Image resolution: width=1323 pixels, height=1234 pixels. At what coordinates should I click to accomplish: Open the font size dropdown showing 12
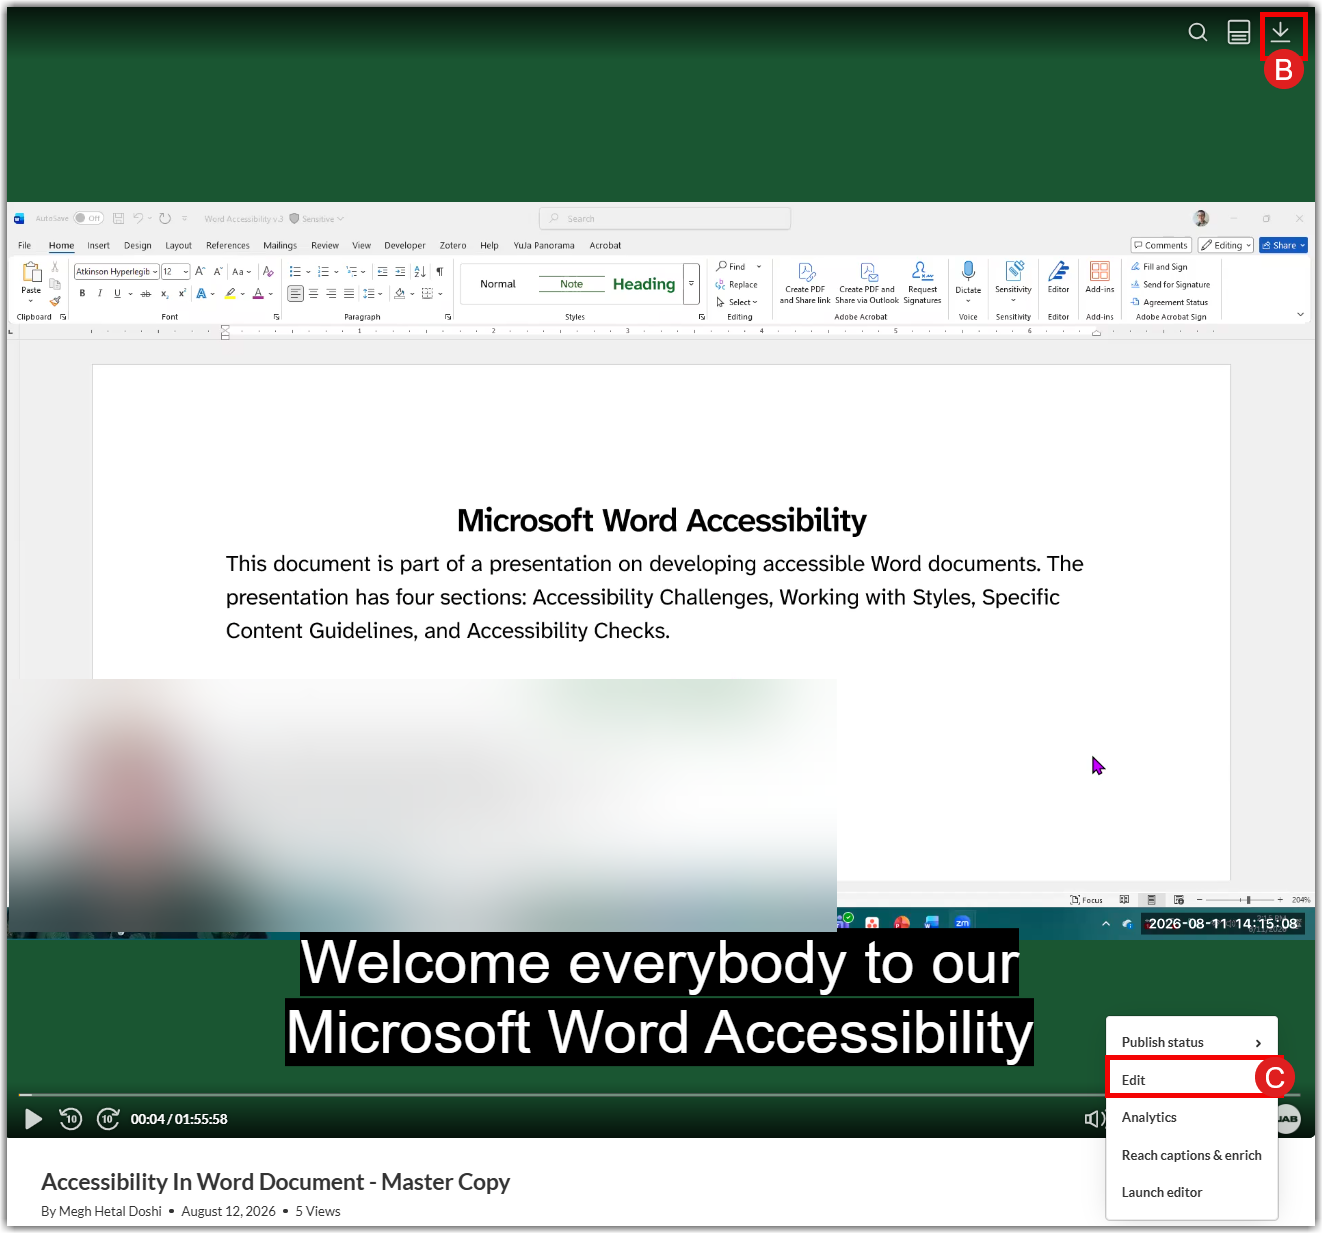coord(175,271)
